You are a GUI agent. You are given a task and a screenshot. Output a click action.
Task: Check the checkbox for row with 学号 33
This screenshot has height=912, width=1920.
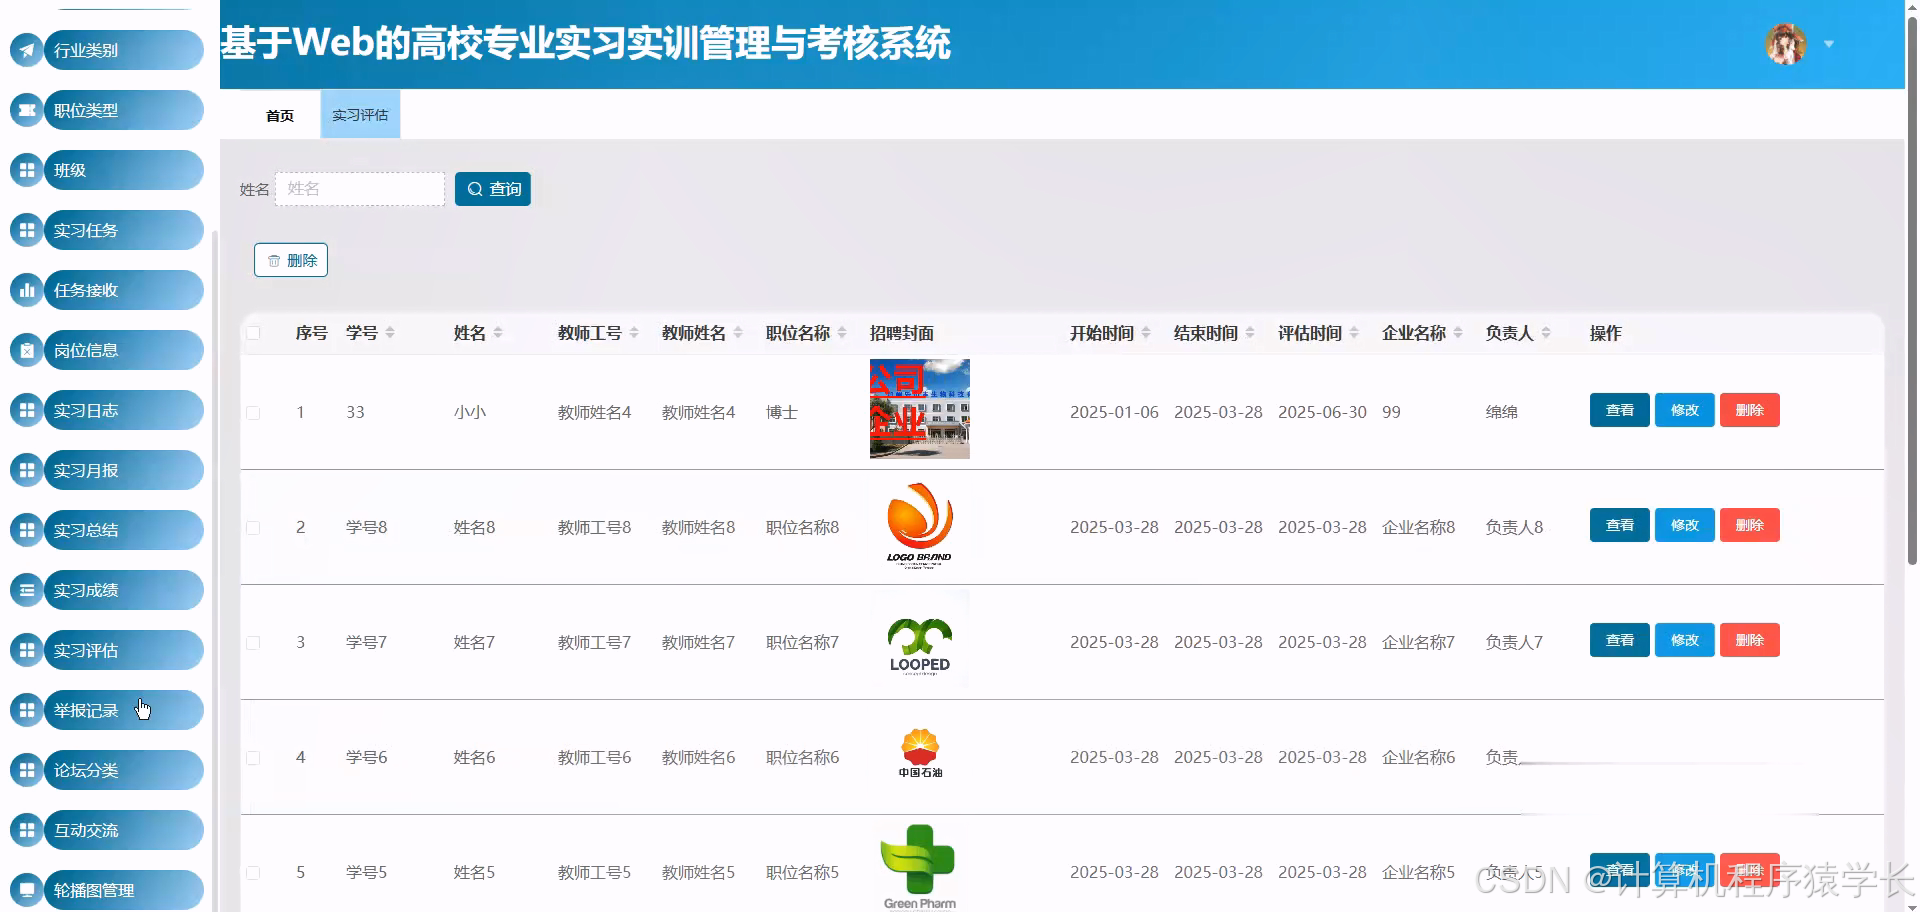pos(253,411)
